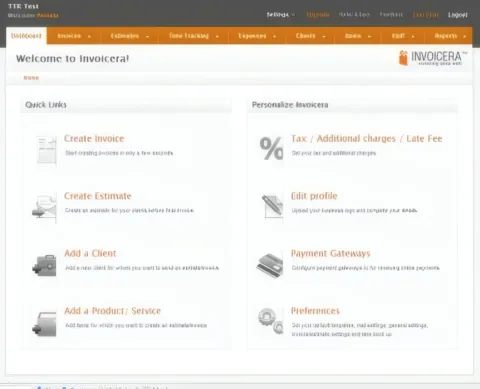This screenshot has height=389, width=480.
Task: Click the Feedback link in the header
Action: 391,15
